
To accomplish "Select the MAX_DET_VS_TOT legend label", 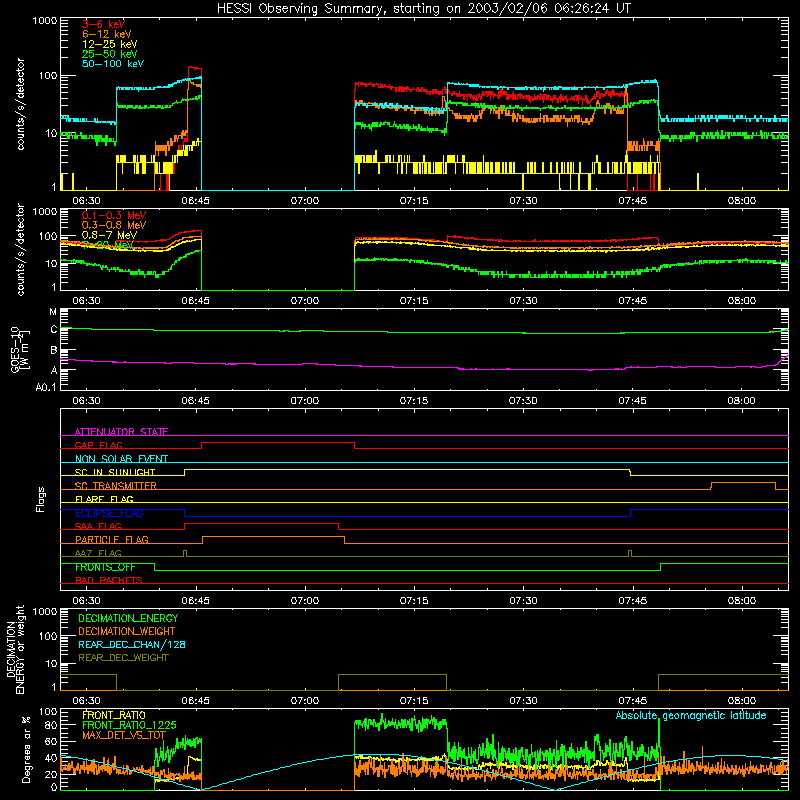I will [124, 735].
